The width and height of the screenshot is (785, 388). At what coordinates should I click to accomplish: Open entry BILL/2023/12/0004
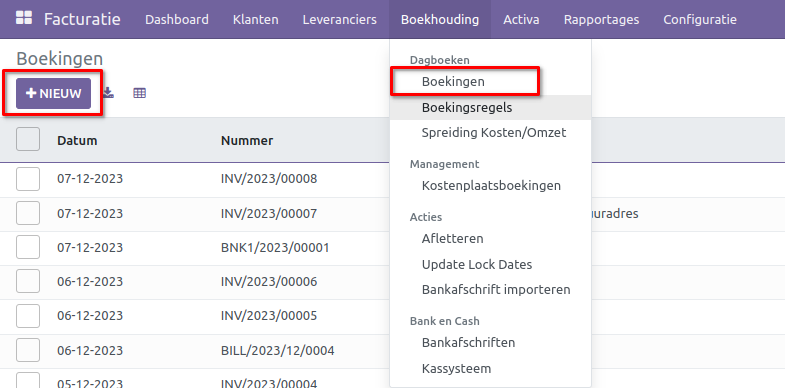point(277,350)
